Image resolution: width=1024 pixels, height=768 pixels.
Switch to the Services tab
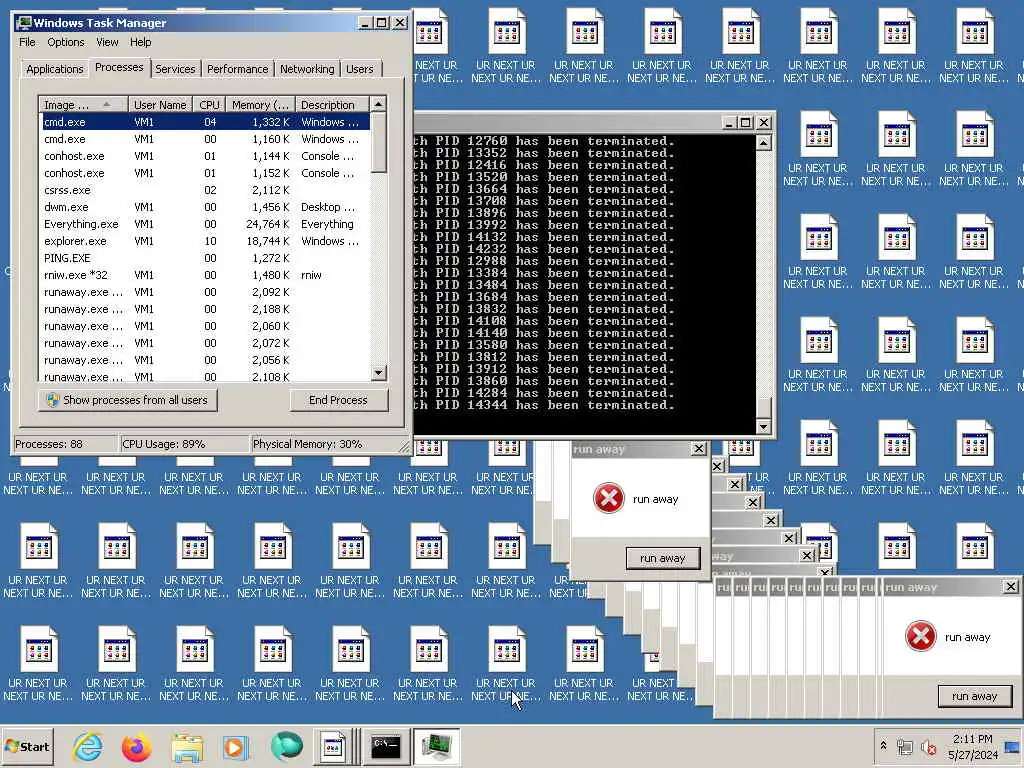(175, 69)
